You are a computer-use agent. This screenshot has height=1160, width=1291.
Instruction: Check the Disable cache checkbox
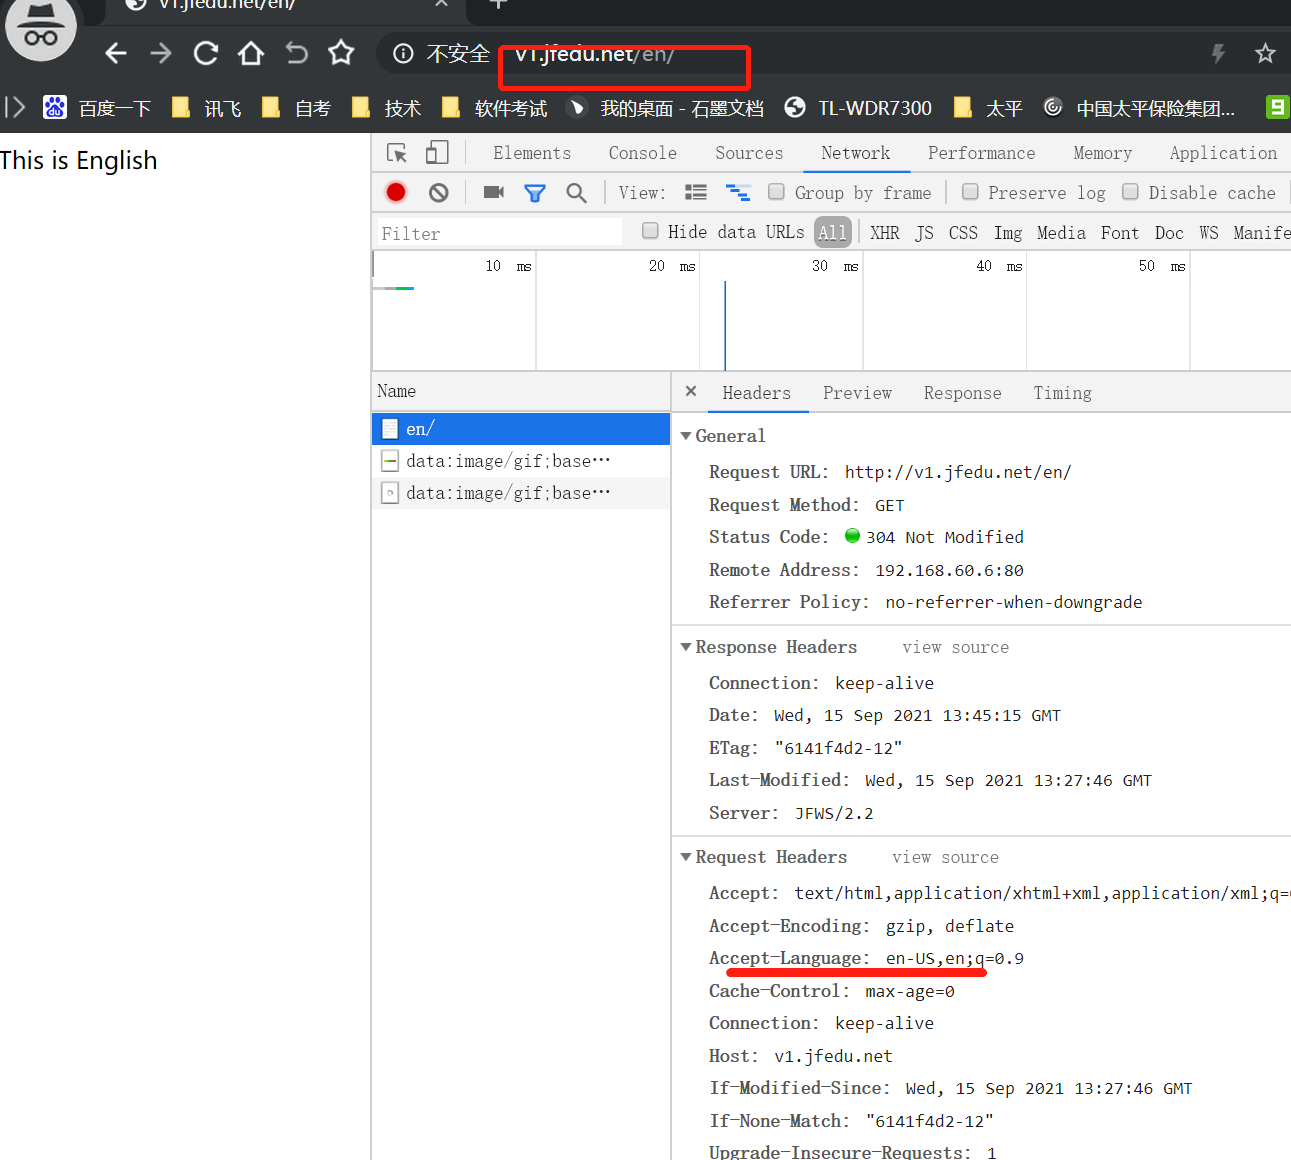[x=1130, y=191]
